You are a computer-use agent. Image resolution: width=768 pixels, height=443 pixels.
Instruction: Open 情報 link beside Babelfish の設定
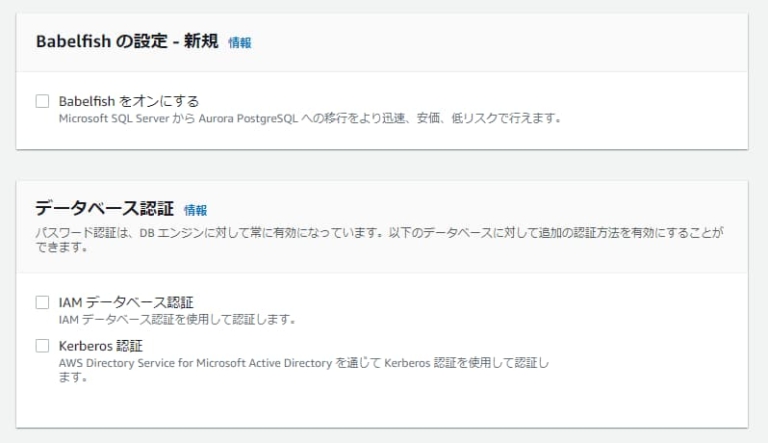pyautogui.click(x=240, y=43)
